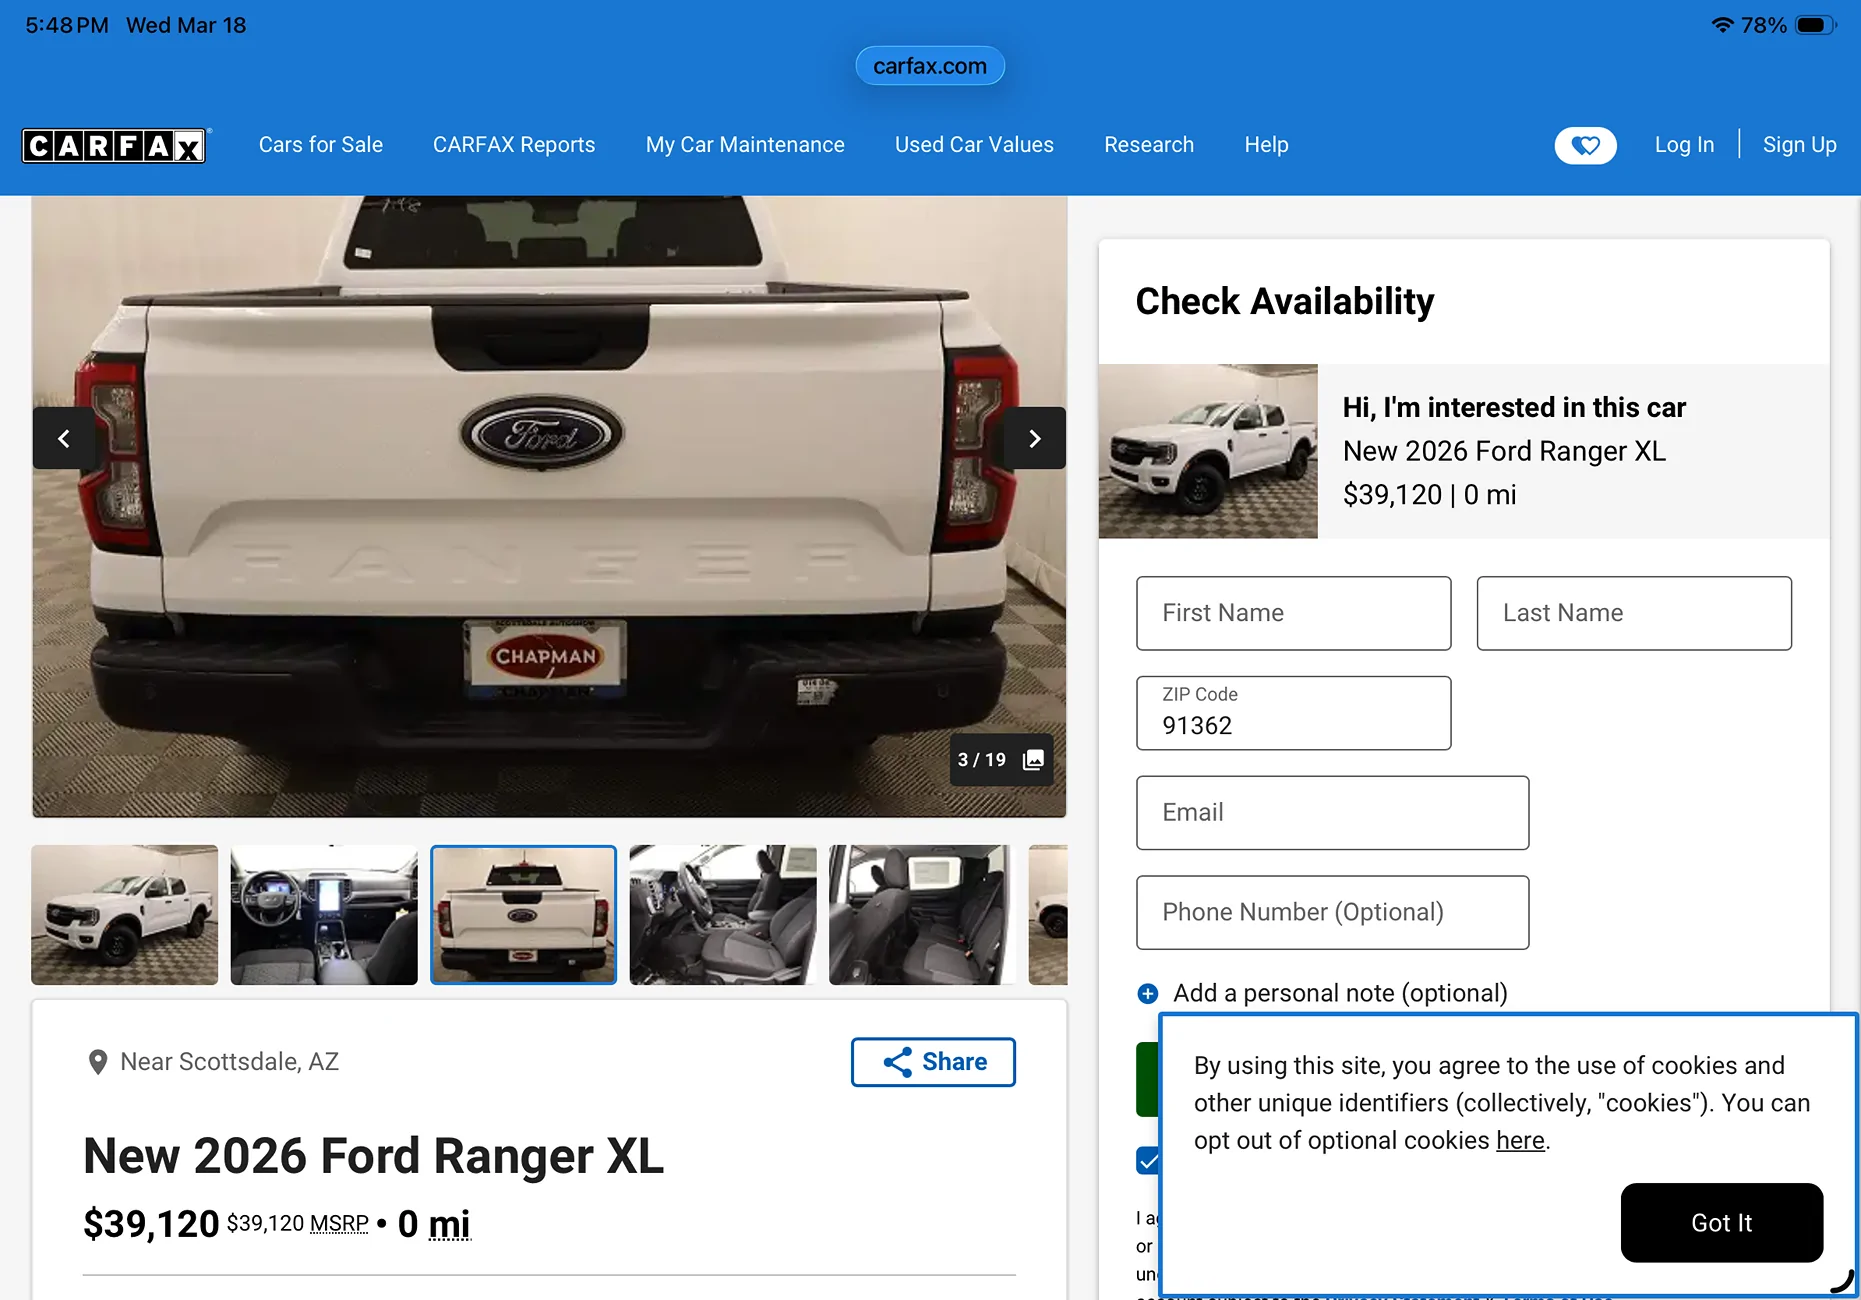Select front seats side-view thumbnail
Screen dimensions: 1861x1300
(723, 915)
